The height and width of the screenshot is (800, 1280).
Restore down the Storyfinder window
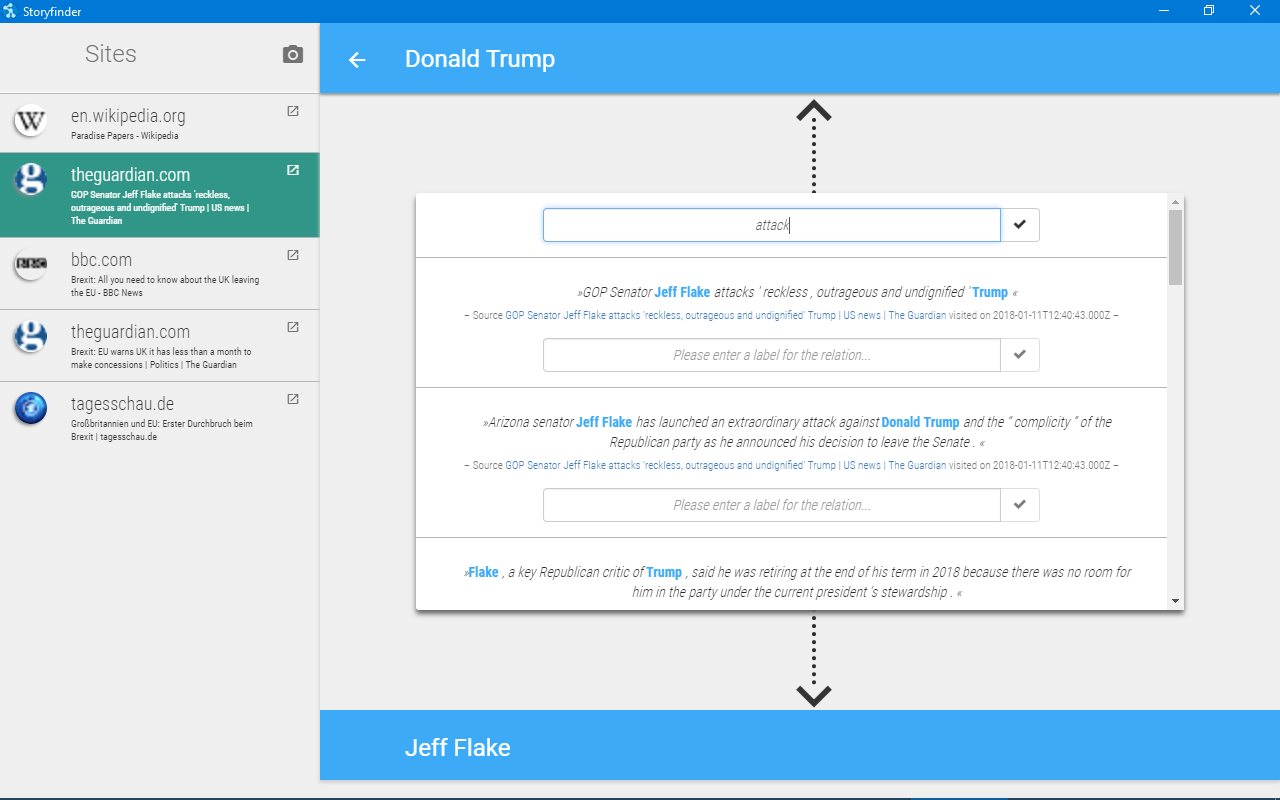[1209, 11]
